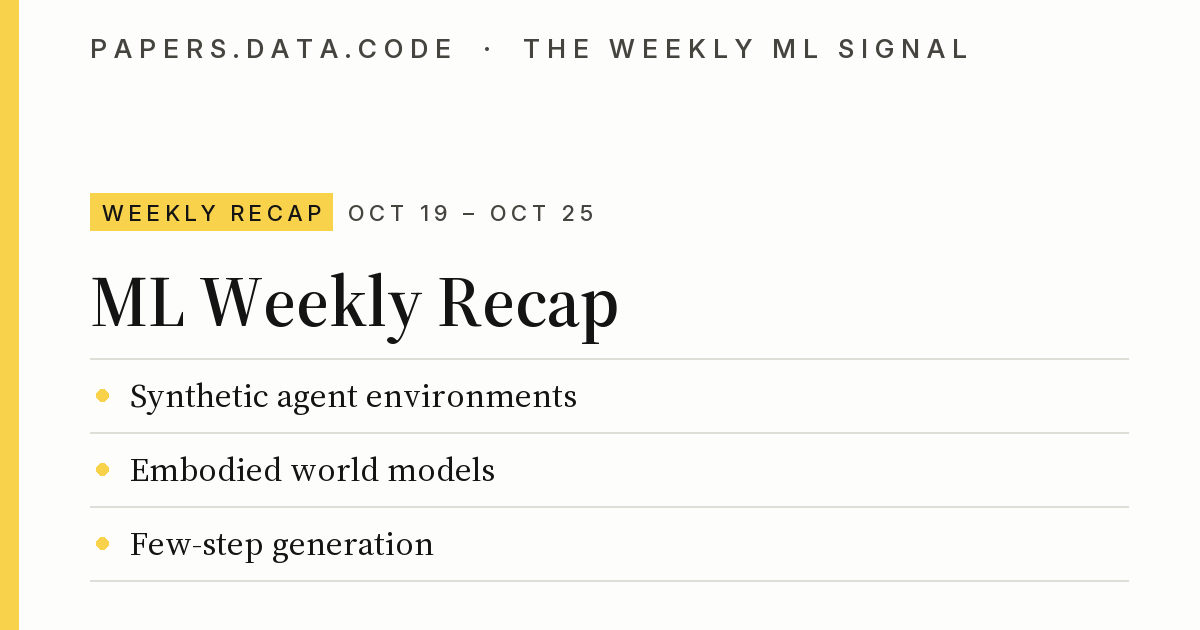Click the divider below Embodied world models
The image size is (1200, 630).
[609, 507]
